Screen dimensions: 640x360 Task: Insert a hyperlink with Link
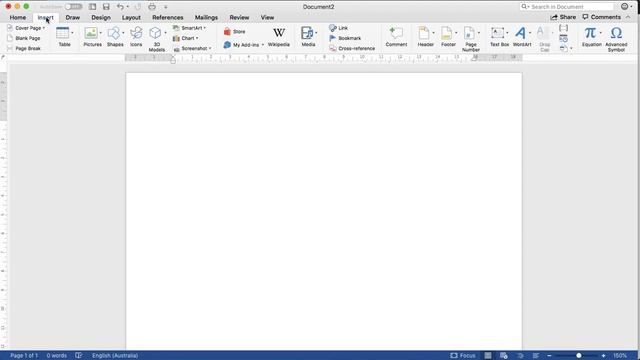338,28
